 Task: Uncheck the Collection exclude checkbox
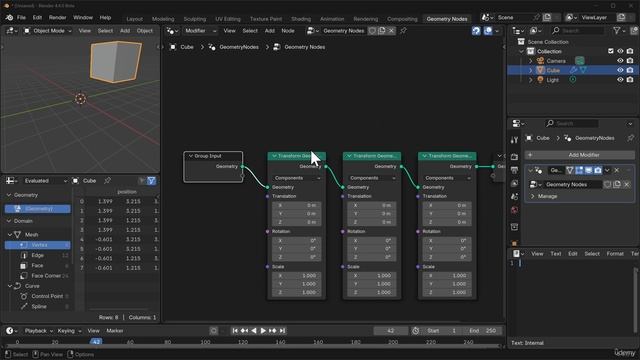pos(611,51)
